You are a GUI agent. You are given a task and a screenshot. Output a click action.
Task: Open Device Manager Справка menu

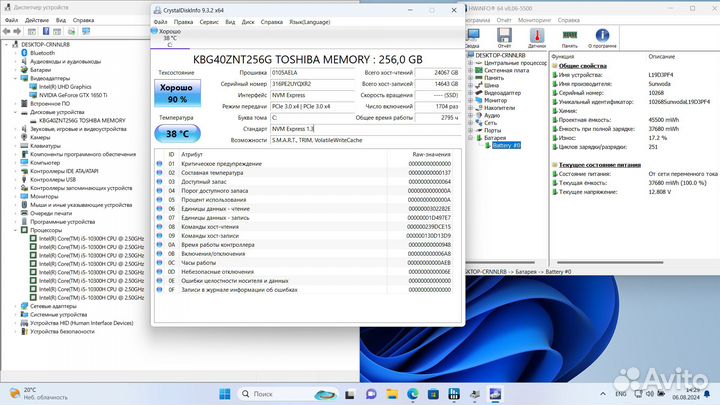[x=83, y=20]
